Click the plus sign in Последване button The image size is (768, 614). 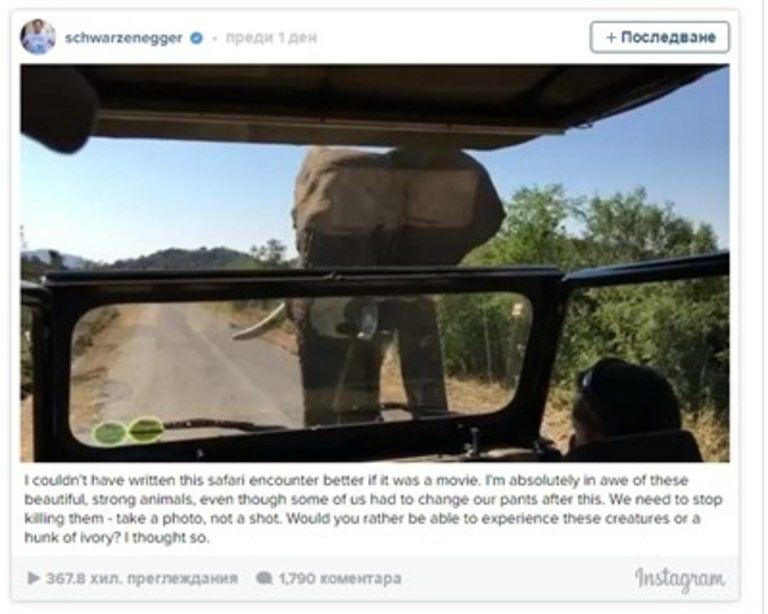pyautogui.click(x=610, y=37)
